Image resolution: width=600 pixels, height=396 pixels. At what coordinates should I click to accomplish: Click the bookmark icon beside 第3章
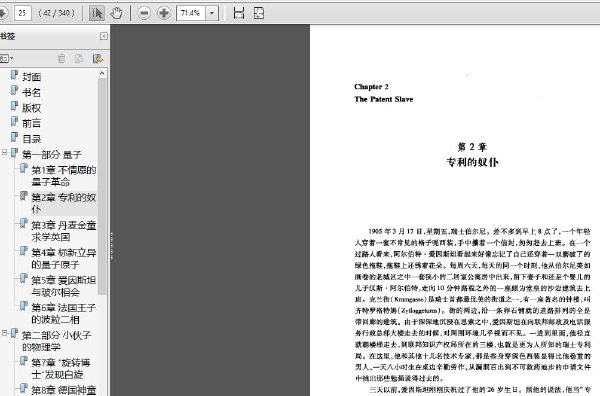[x=24, y=223]
